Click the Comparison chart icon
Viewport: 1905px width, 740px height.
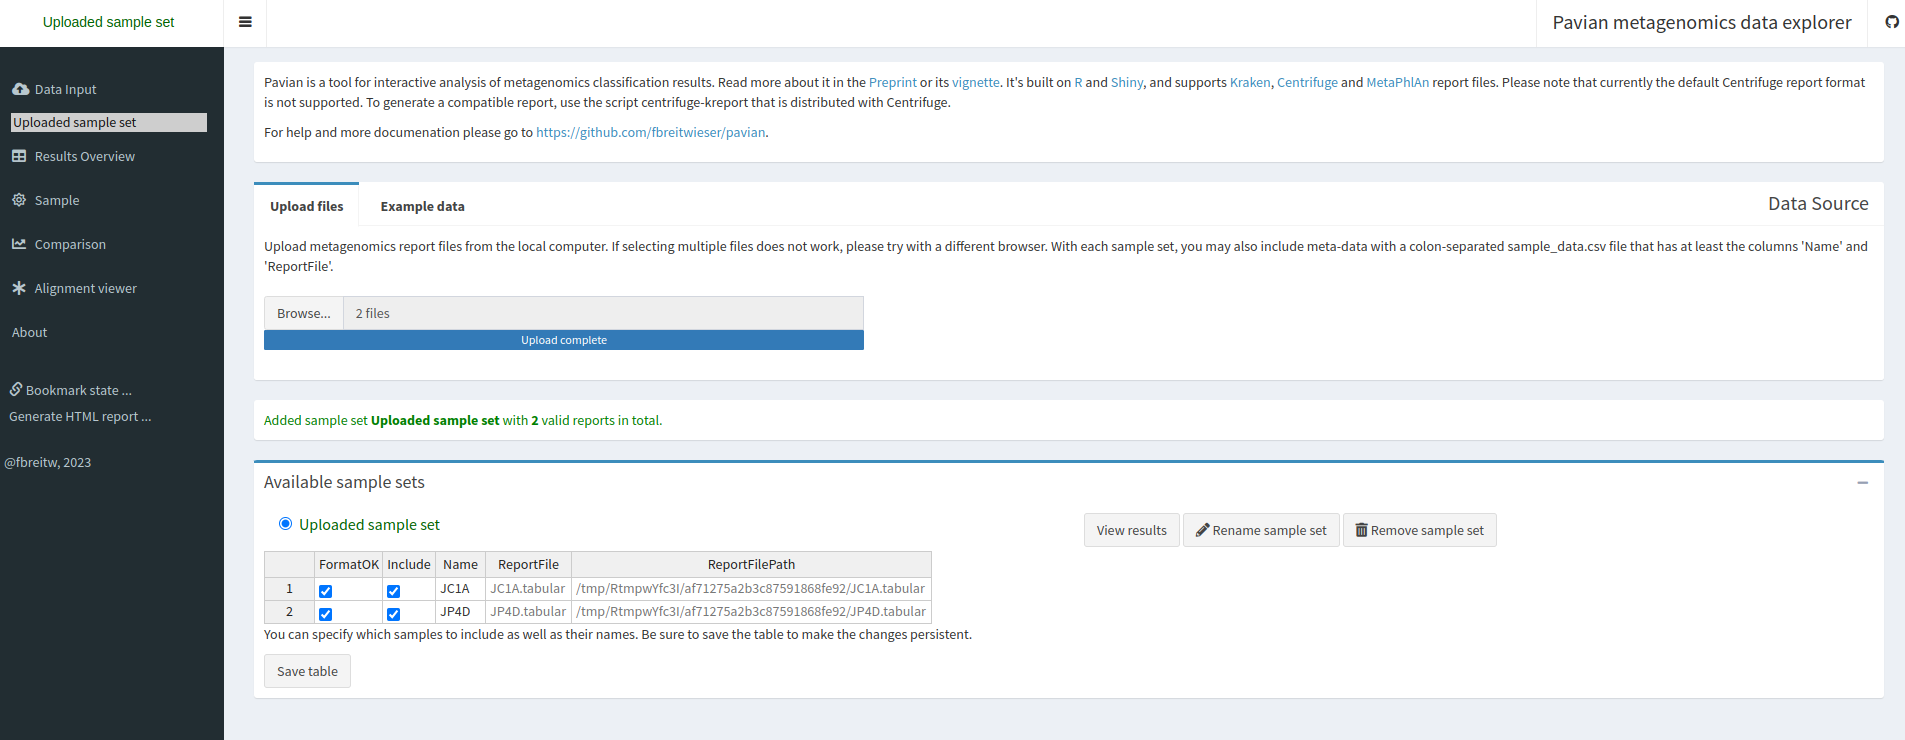(19, 244)
